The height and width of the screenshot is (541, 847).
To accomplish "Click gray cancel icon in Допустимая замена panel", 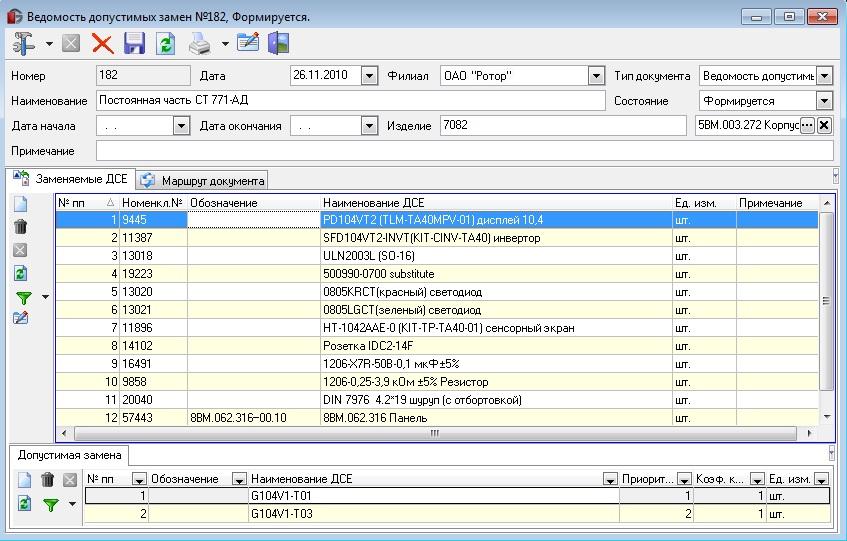I will coord(70,479).
